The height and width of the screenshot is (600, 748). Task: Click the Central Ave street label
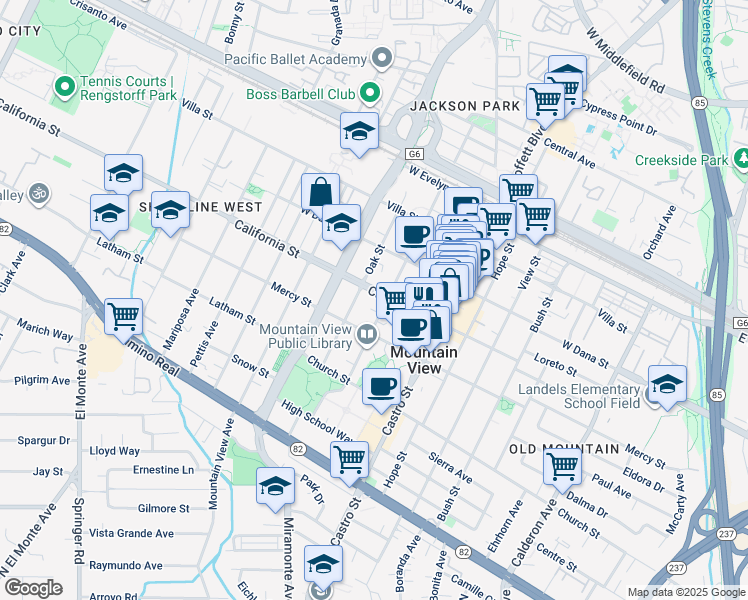[x=570, y=153]
